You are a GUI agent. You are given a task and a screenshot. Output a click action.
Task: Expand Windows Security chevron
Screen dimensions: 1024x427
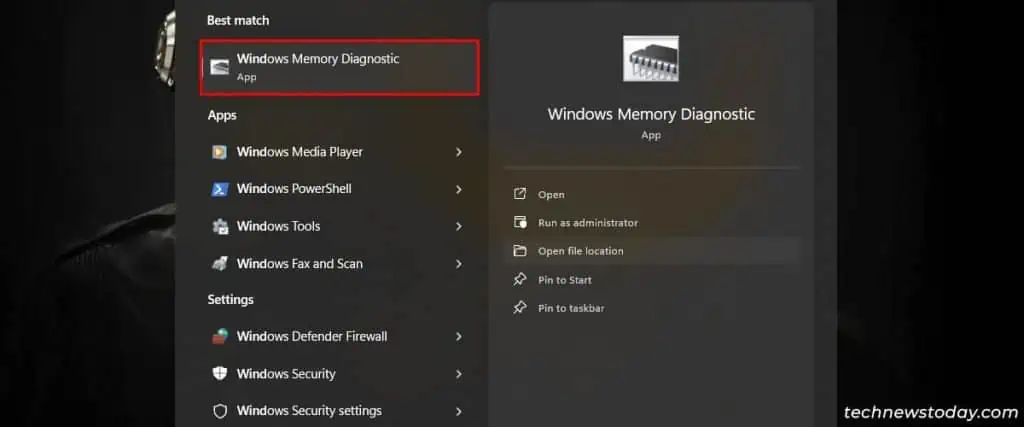[x=458, y=374]
